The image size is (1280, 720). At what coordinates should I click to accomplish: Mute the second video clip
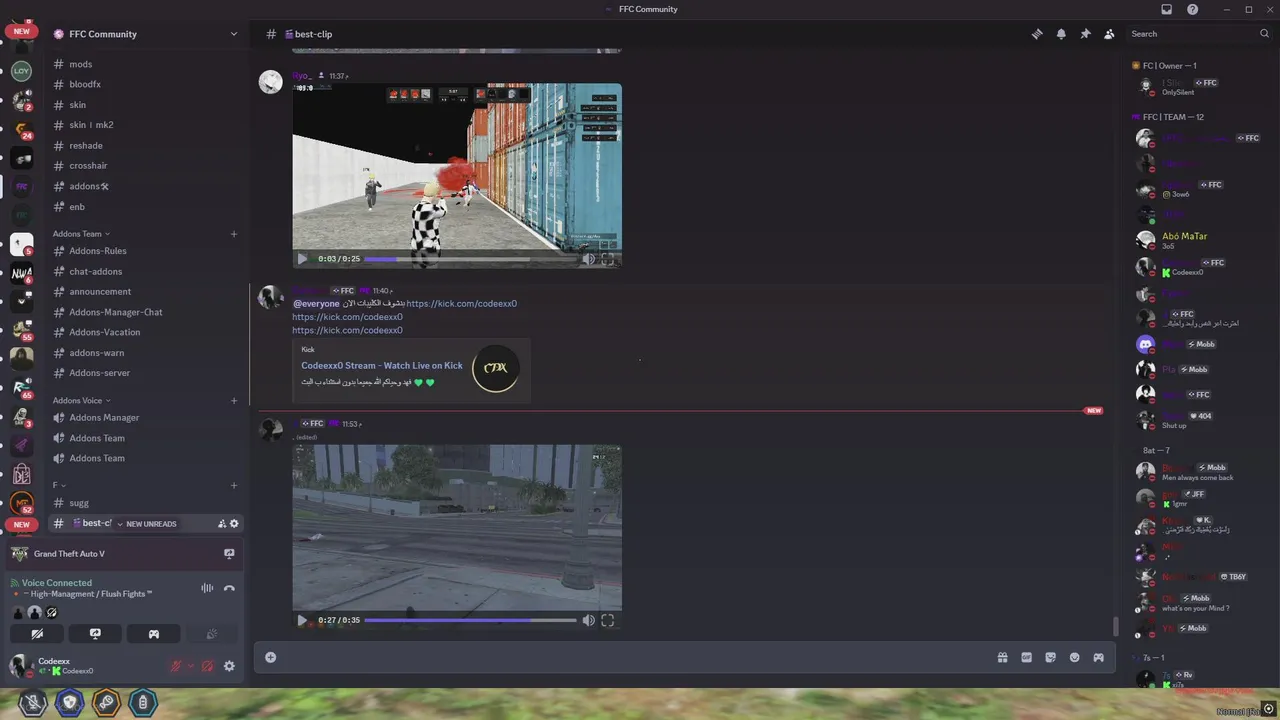[589, 620]
